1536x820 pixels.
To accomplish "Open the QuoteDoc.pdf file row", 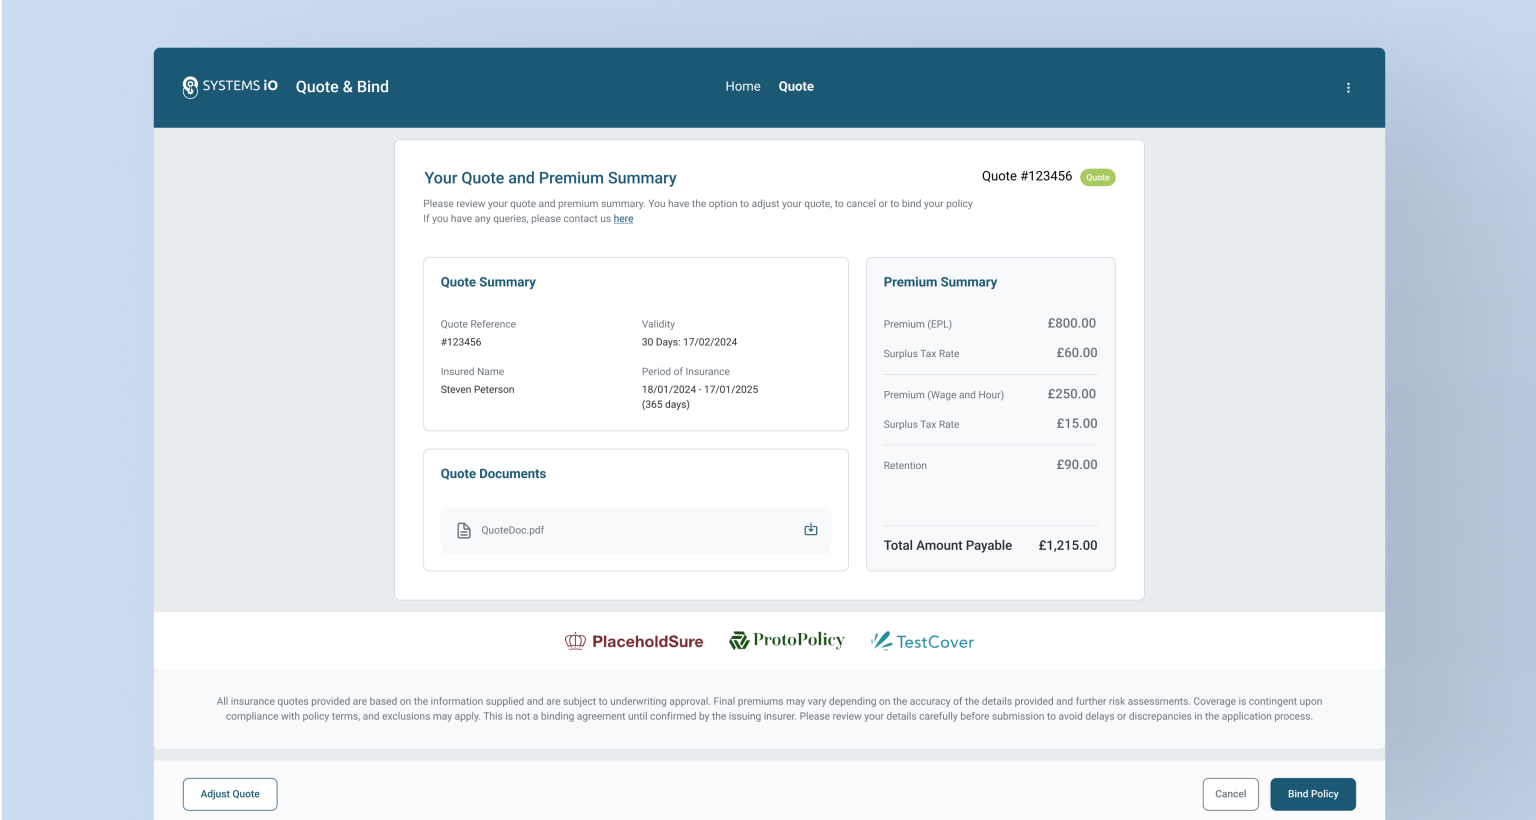I will click(x=635, y=530).
